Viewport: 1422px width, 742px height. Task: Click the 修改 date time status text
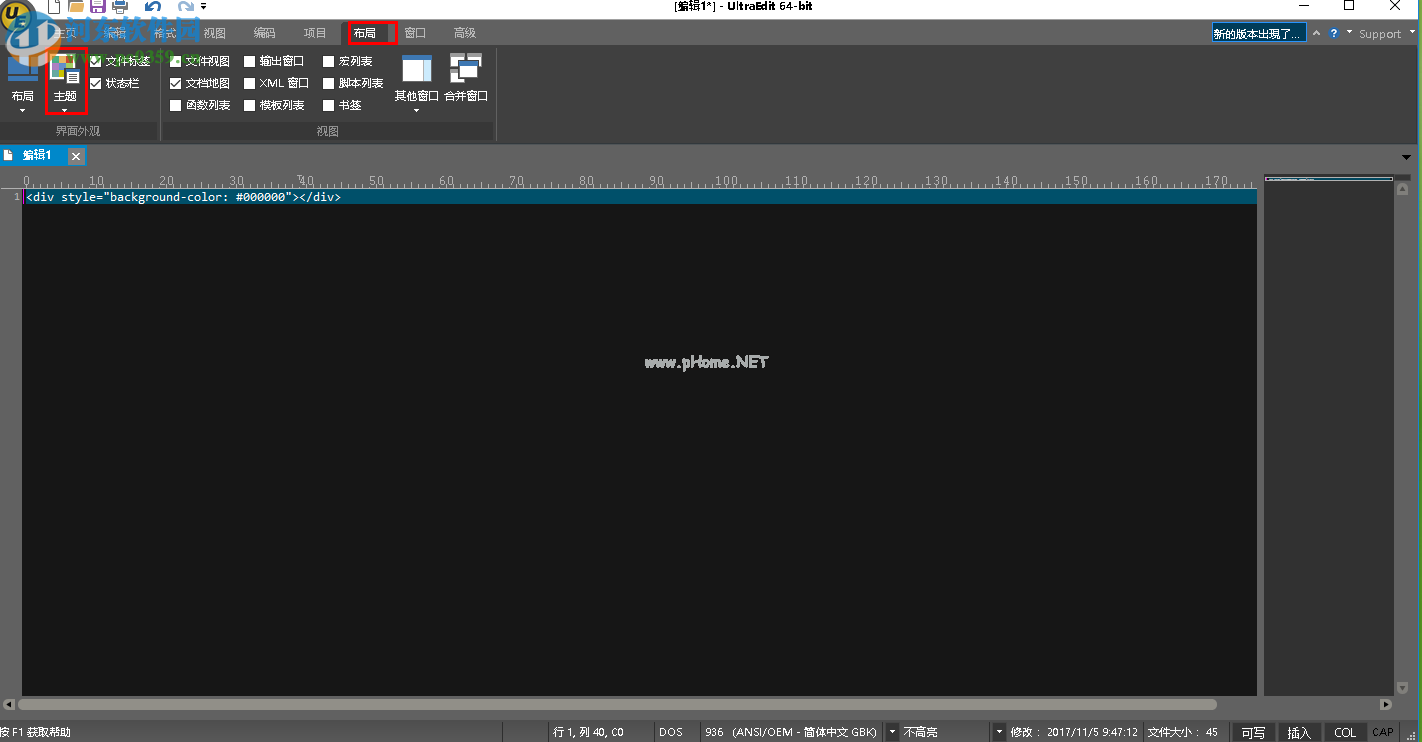[1074, 732]
